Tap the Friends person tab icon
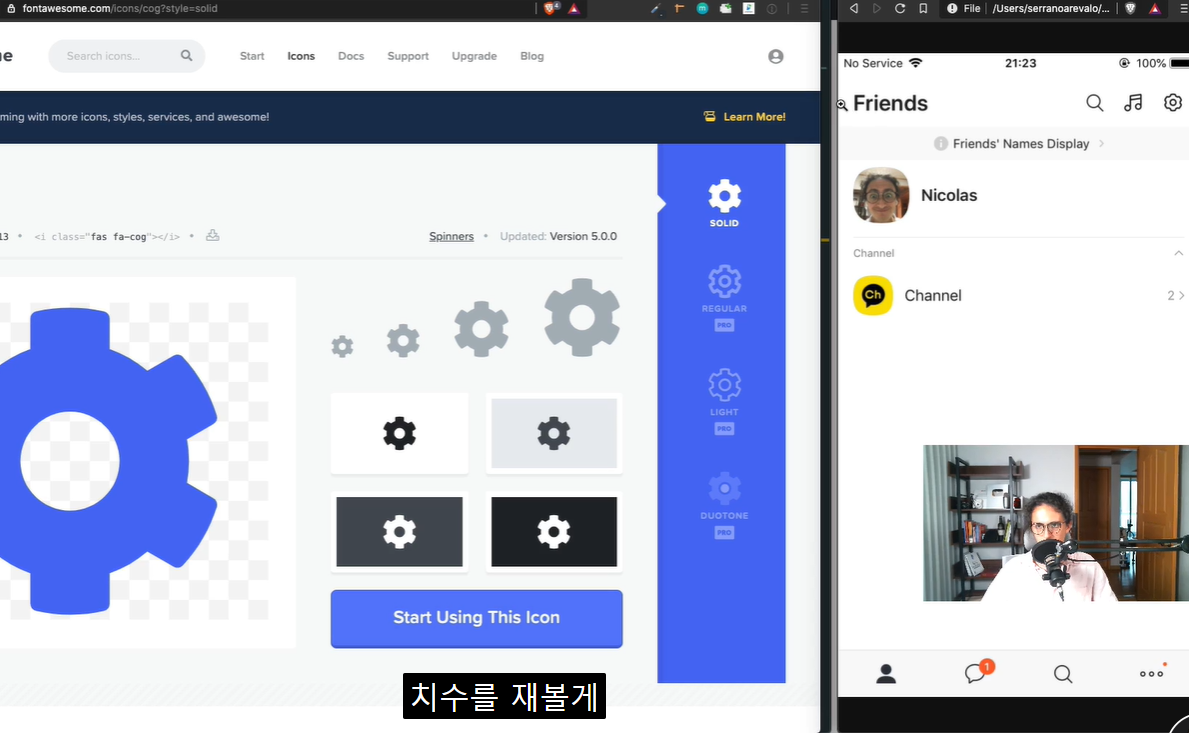 click(x=886, y=674)
